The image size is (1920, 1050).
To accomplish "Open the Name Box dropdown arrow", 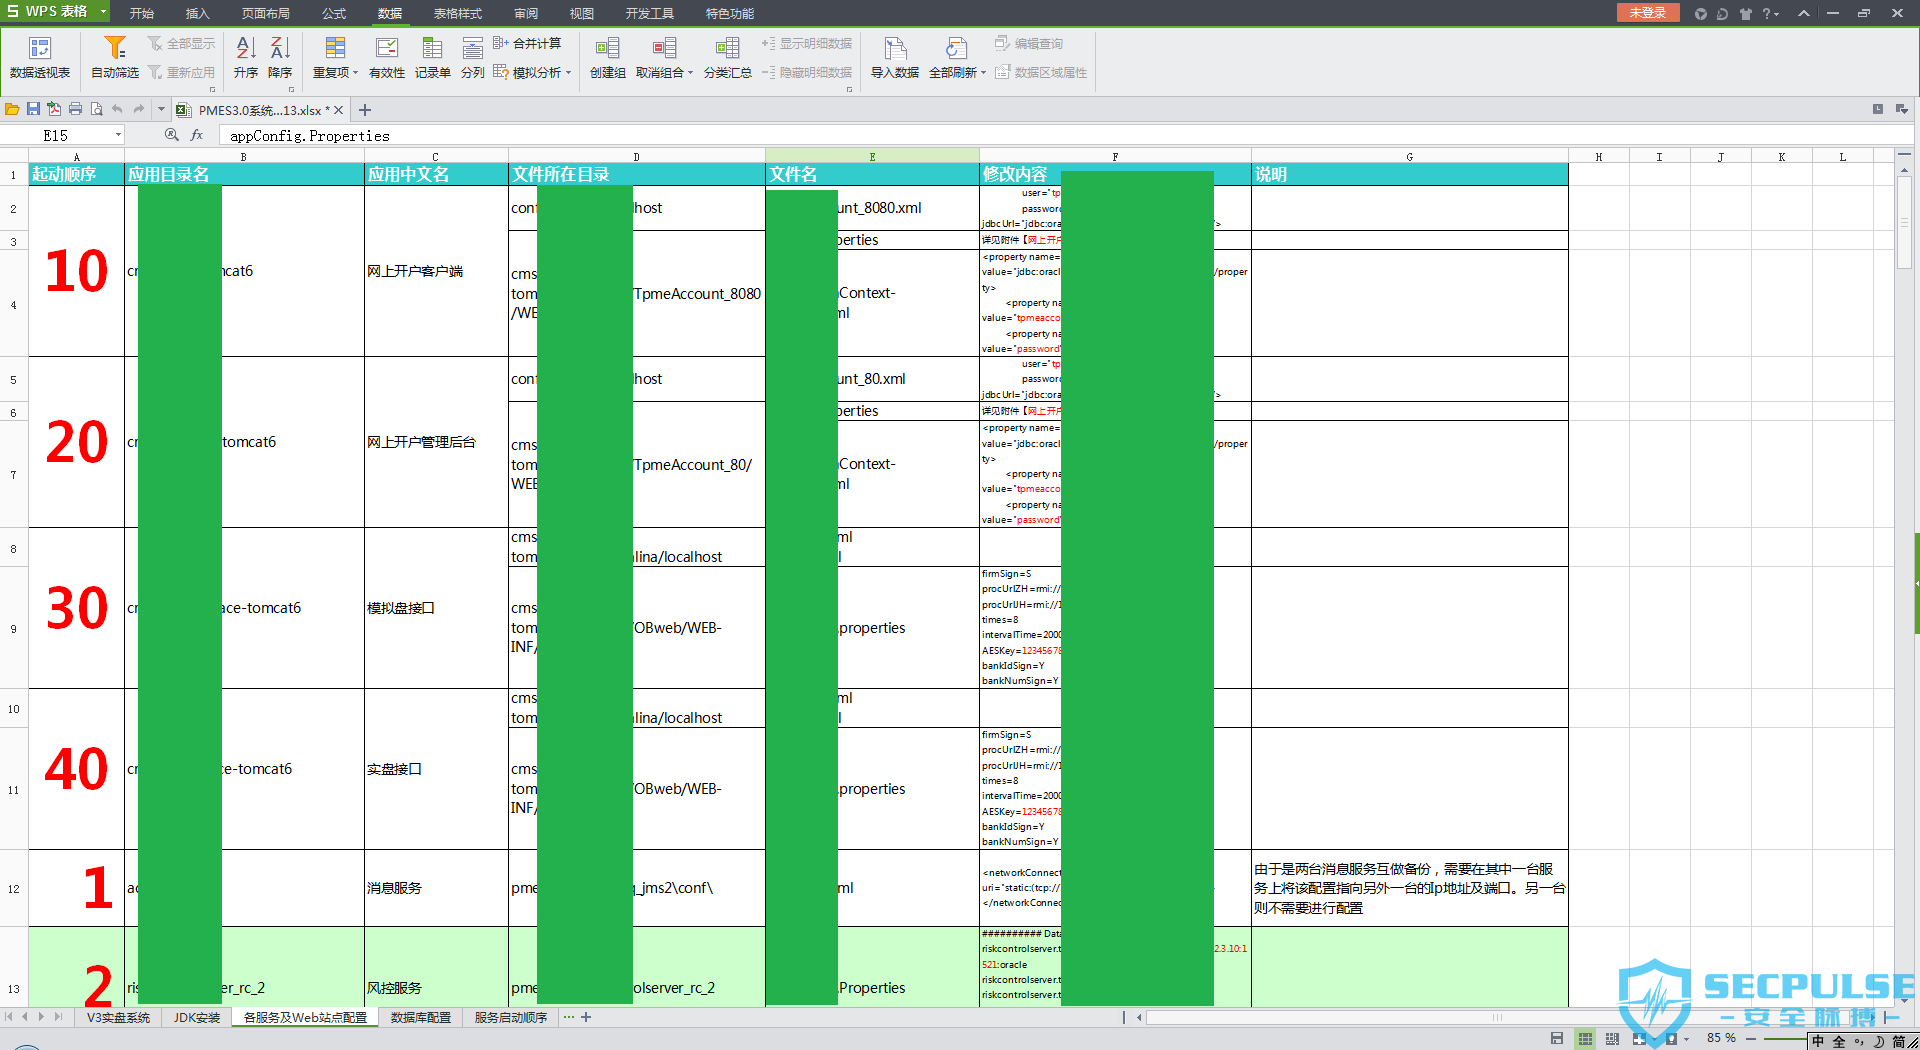I will click(x=118, y=135).
